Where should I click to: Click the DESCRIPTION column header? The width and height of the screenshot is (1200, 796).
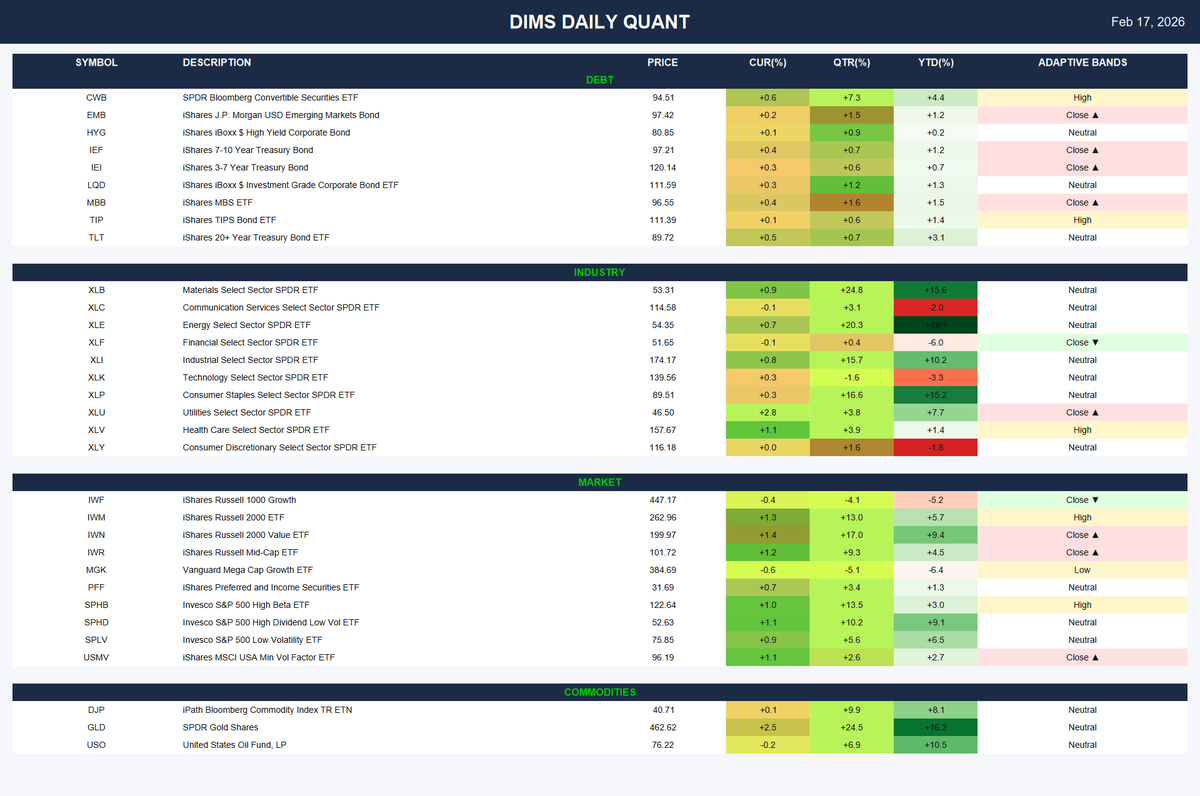[217, 62]
